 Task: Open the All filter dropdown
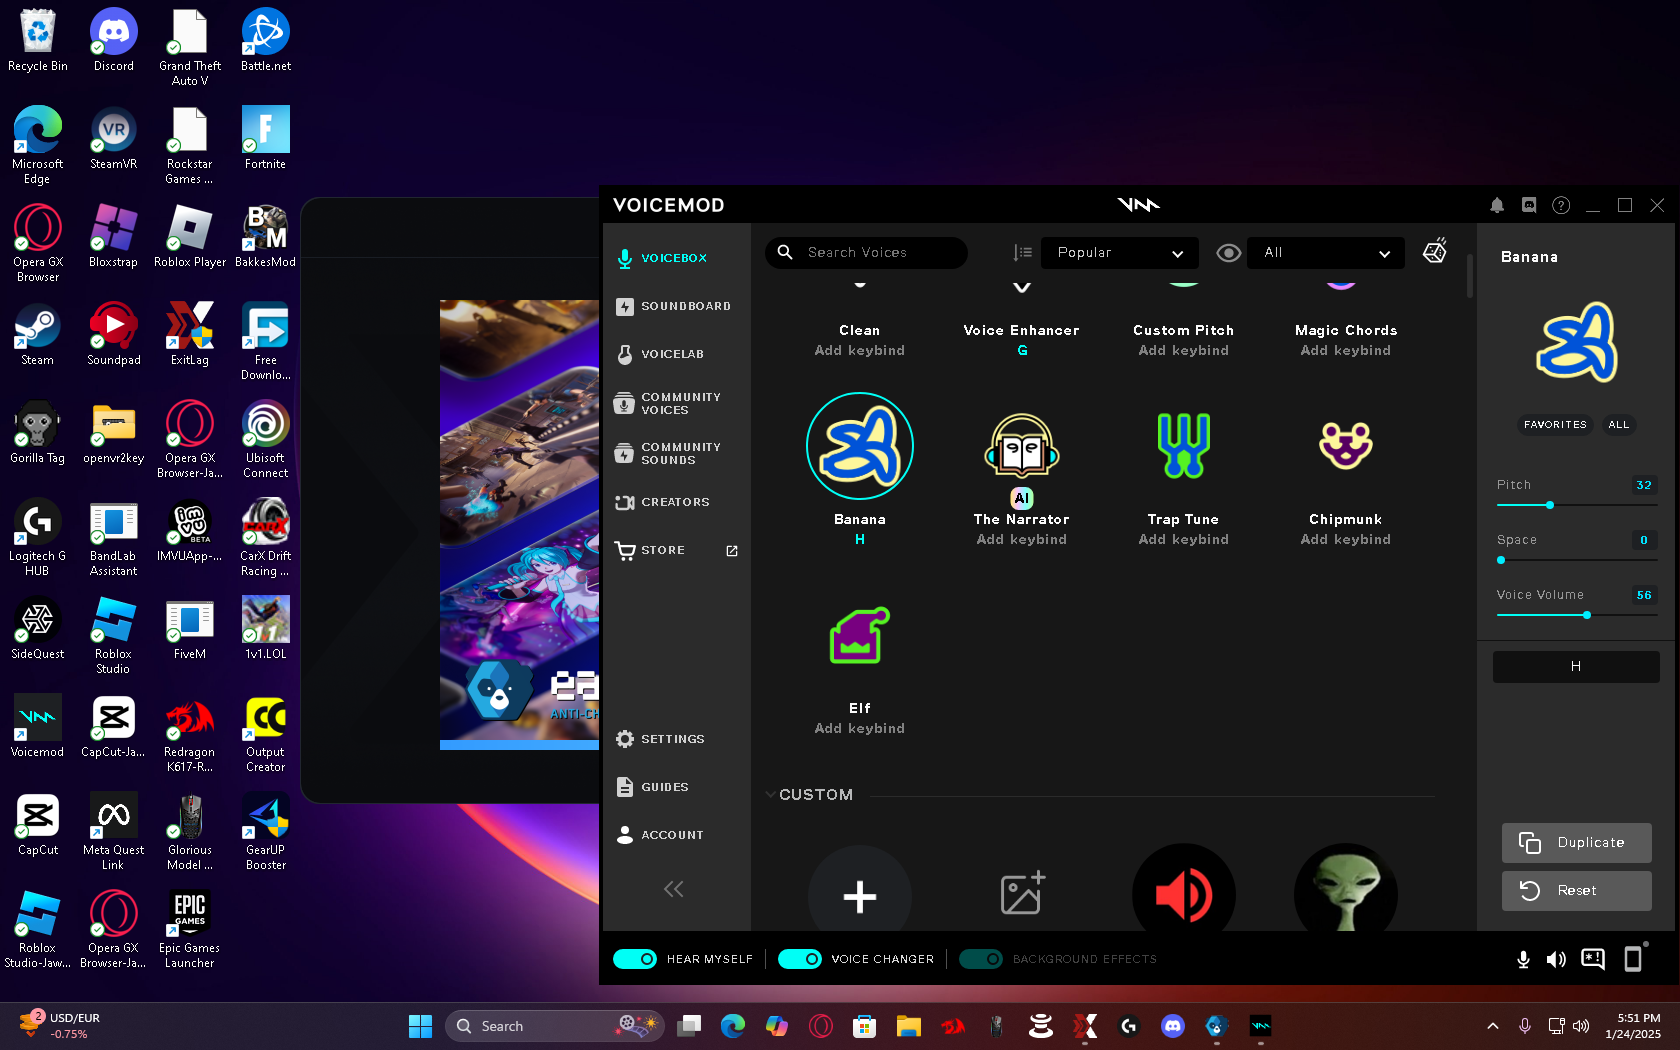pos(1326,253)
